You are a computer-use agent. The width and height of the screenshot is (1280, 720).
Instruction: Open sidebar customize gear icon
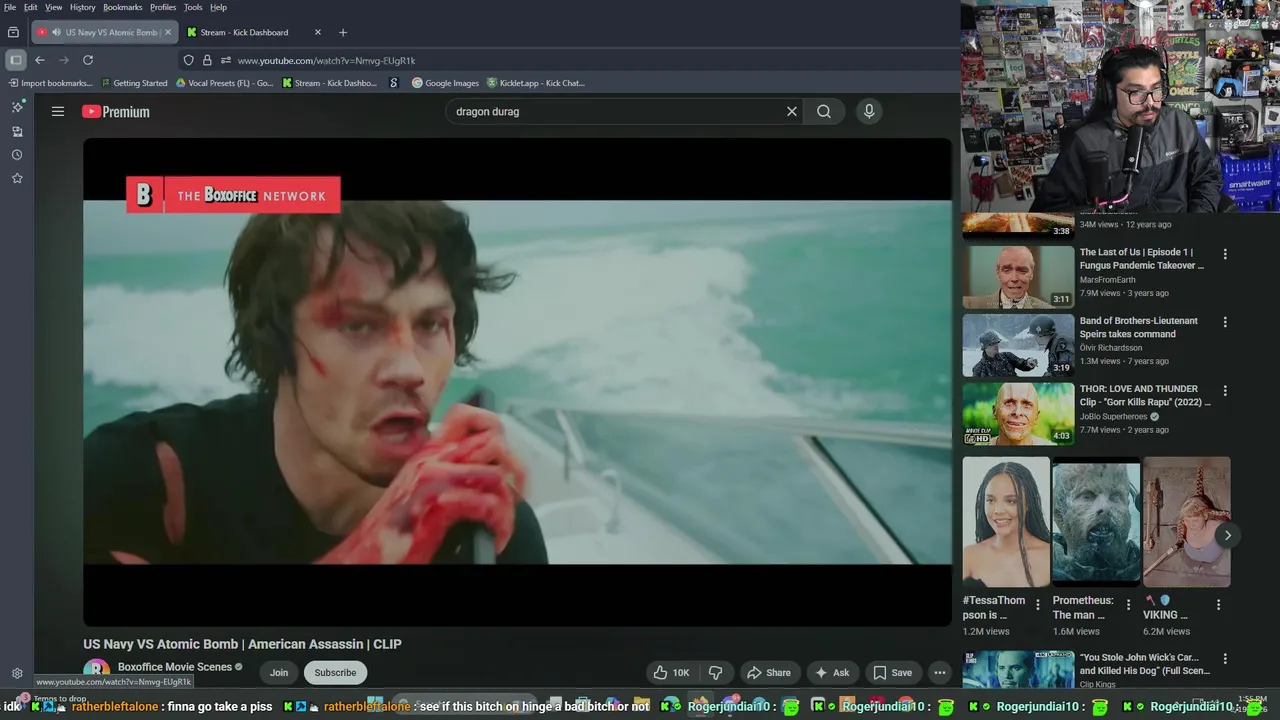[17, 673]
